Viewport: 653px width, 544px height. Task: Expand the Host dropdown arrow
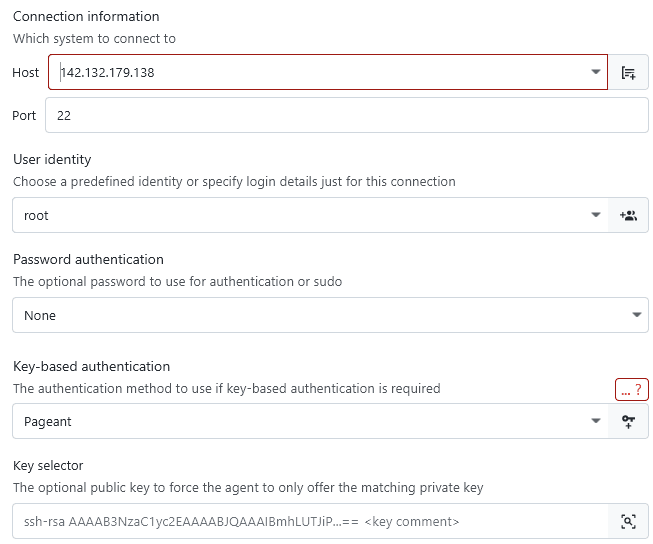(x=596, y=72)
